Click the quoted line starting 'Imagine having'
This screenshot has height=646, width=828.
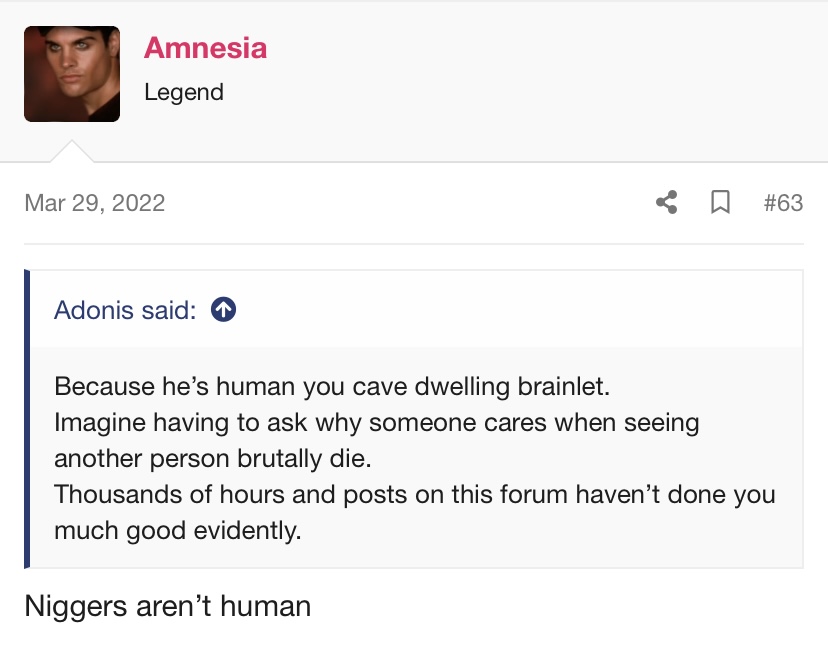click(x=377, y=423)
